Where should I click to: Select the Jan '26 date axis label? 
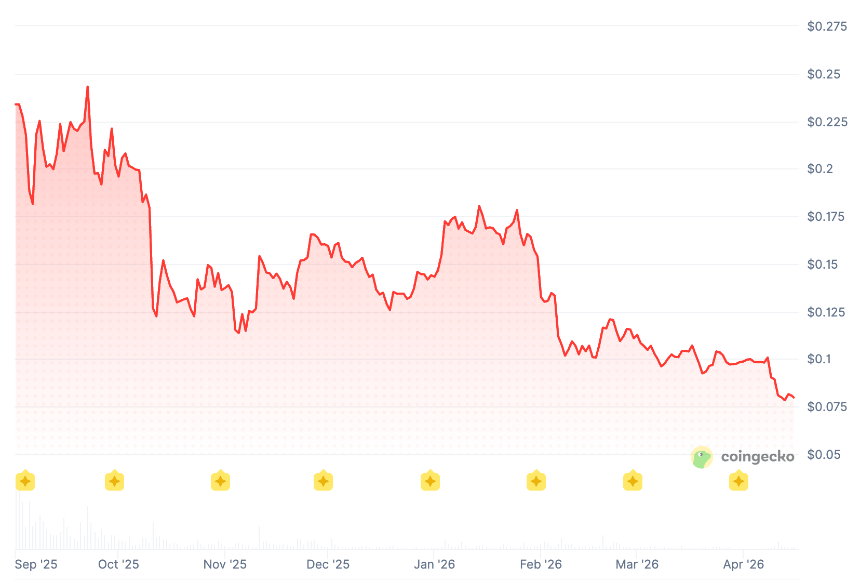coord(437,564)
